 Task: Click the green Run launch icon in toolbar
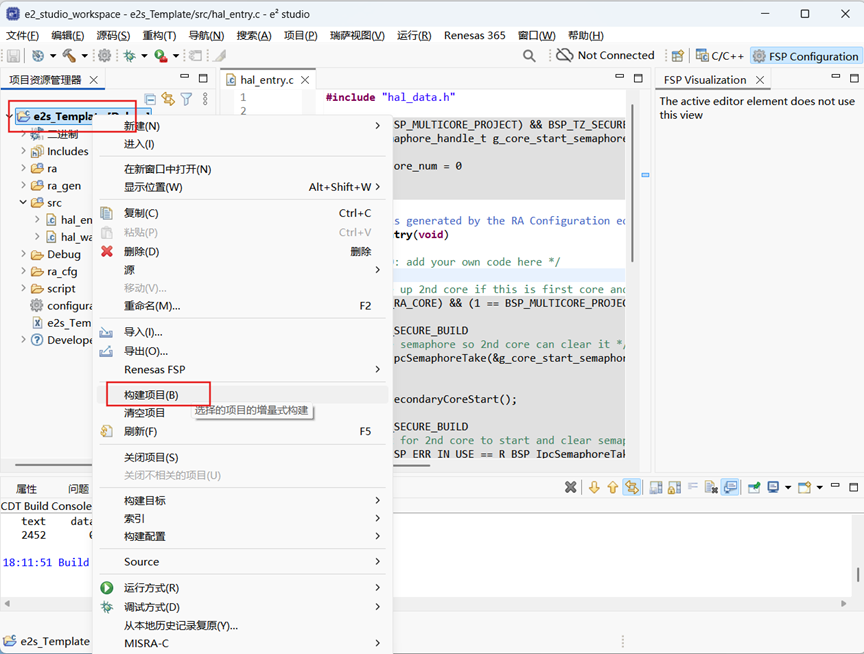coord(161,56)
